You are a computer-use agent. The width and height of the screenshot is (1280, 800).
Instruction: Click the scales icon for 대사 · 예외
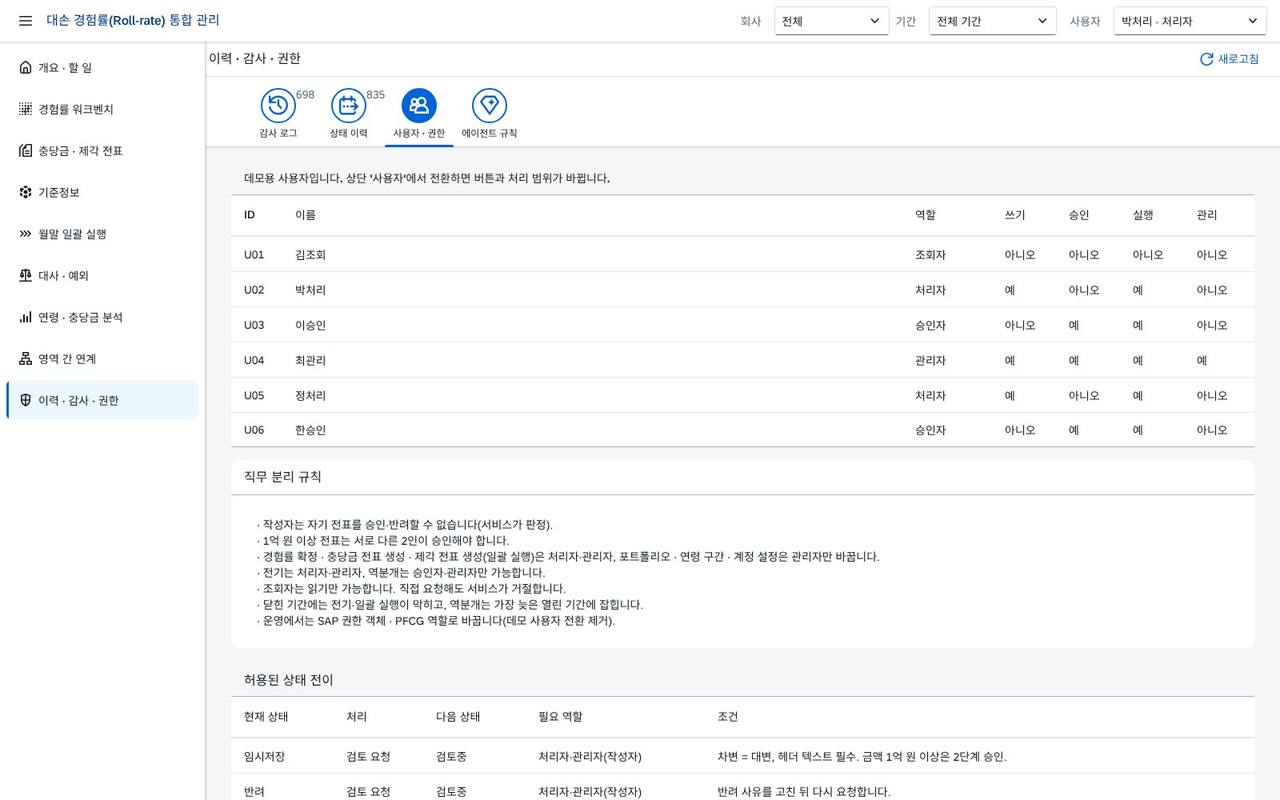click(25, 275)
